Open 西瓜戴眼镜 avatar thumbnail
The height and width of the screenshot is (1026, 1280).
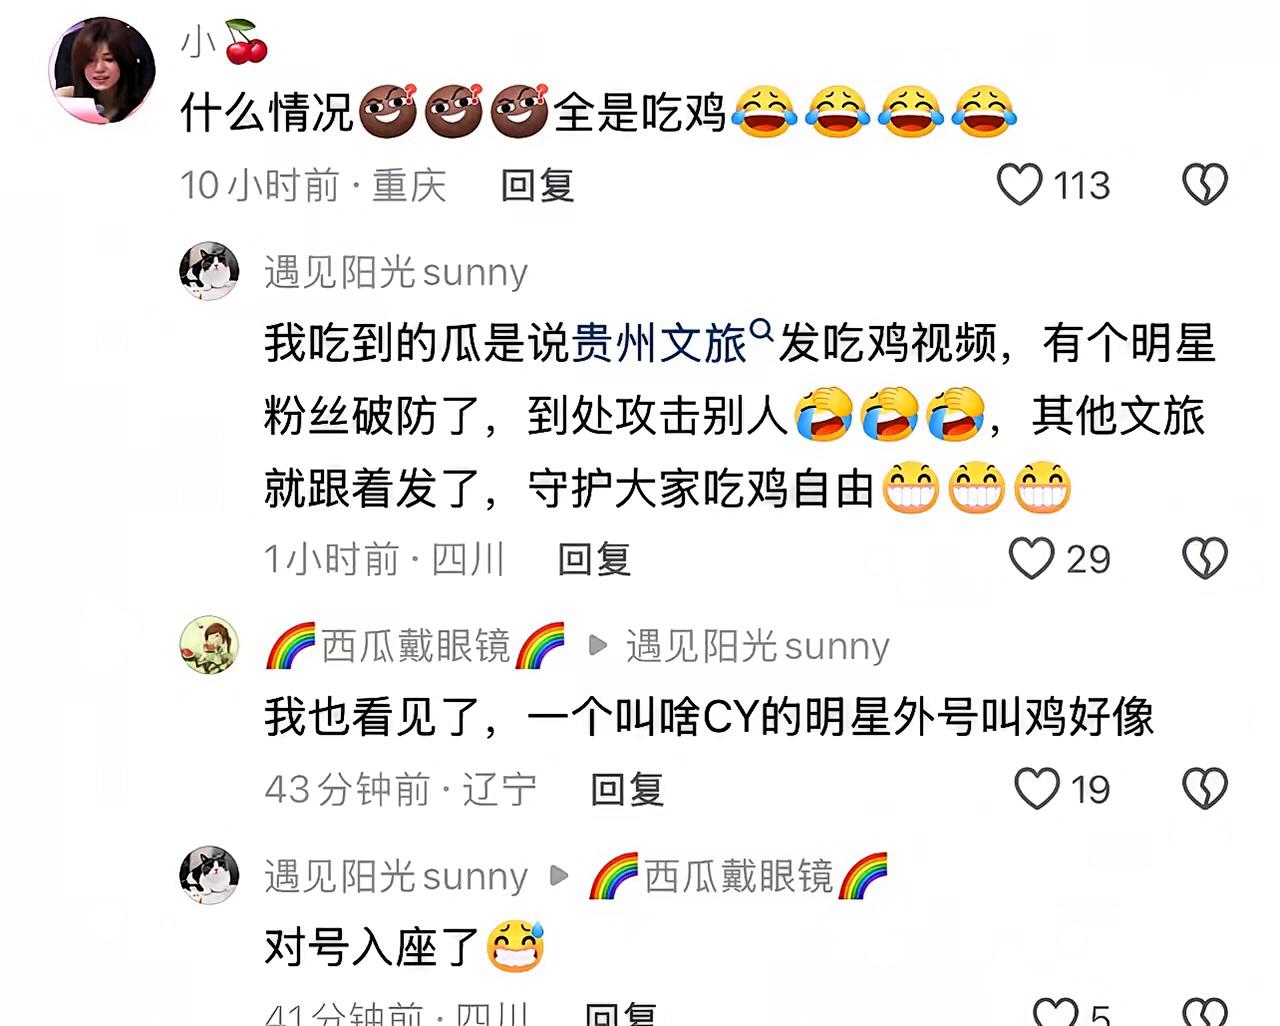click(209, 645)
